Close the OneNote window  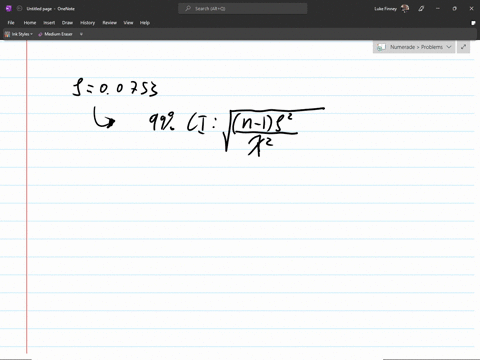[x=471, y=9]
